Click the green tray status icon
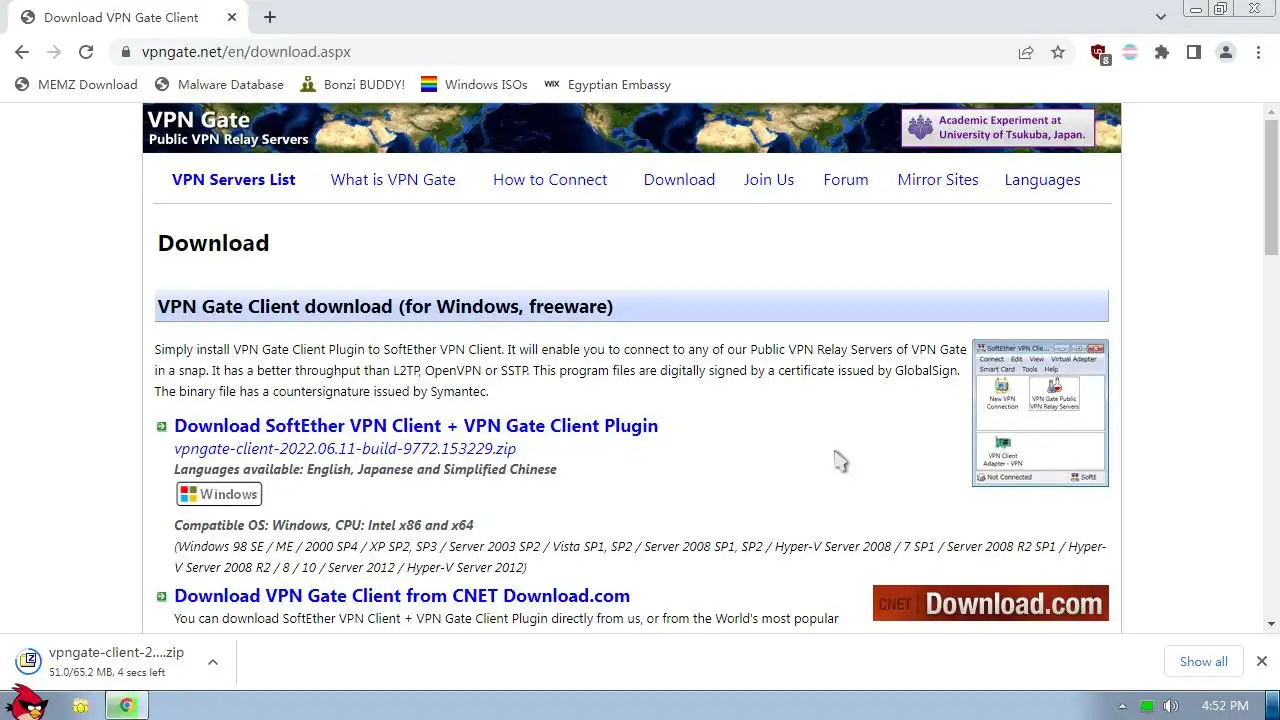Screen dimensions: 1280x720 tap(1147, 706)
